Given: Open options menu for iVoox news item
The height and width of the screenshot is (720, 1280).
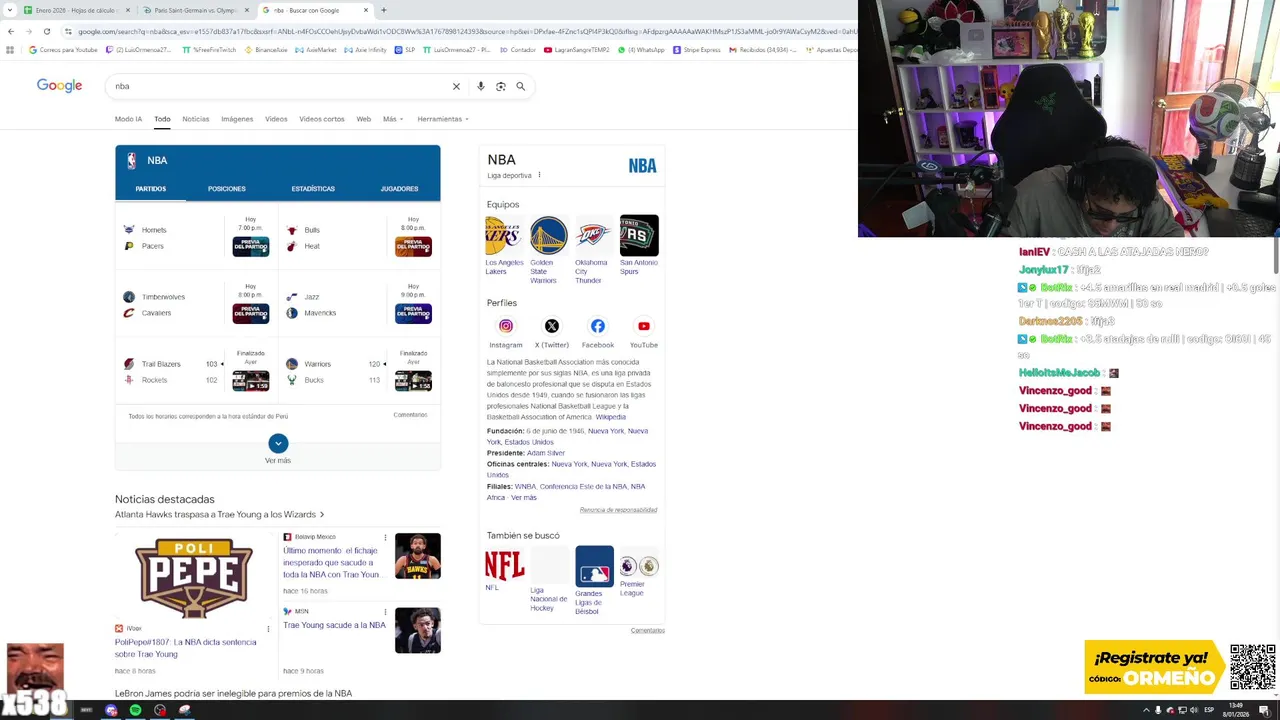Looking at the screenshot, I should click(268, 629).
